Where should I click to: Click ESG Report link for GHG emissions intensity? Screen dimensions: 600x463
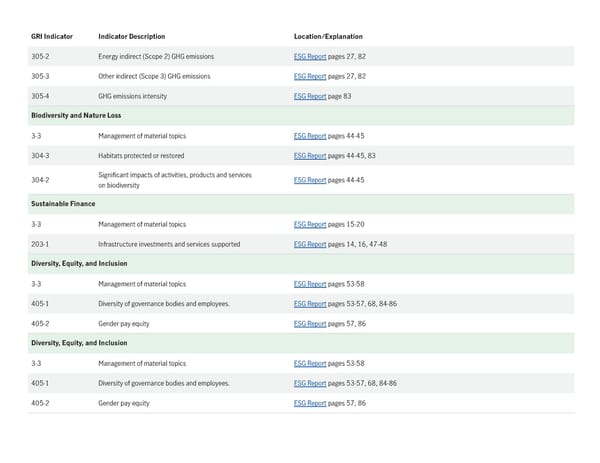(310, 96)
